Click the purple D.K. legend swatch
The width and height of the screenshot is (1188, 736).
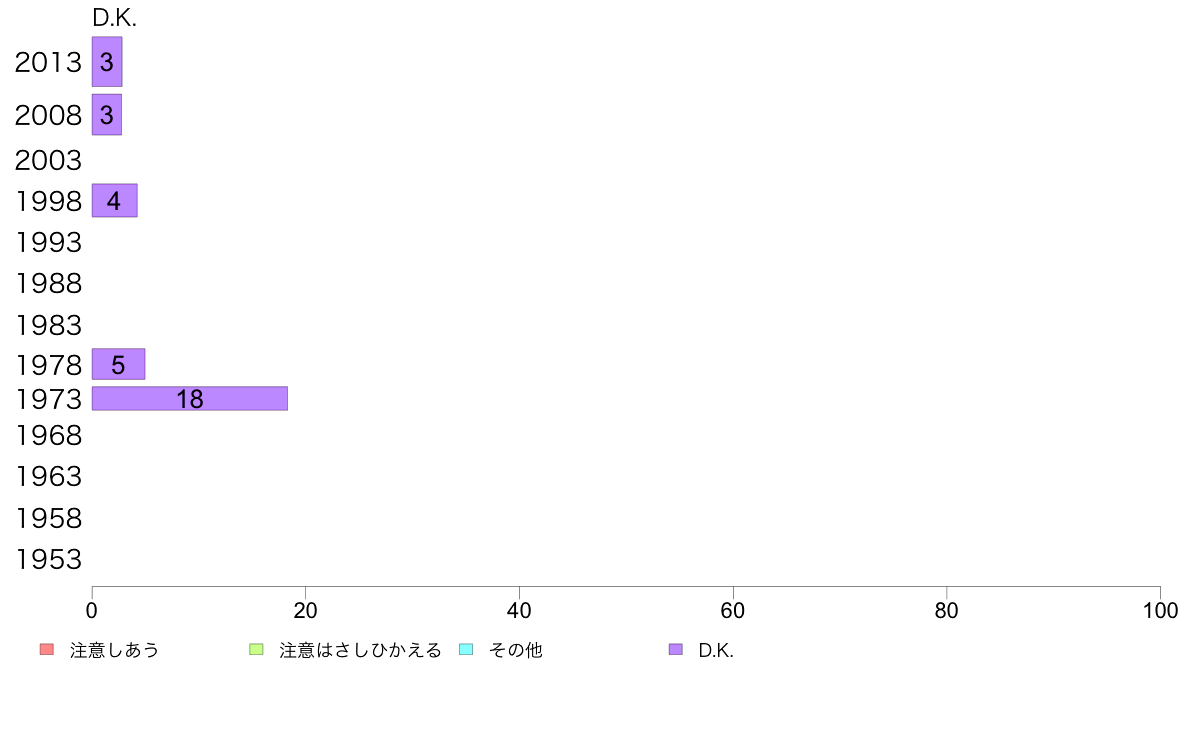(x=676, y=650)
